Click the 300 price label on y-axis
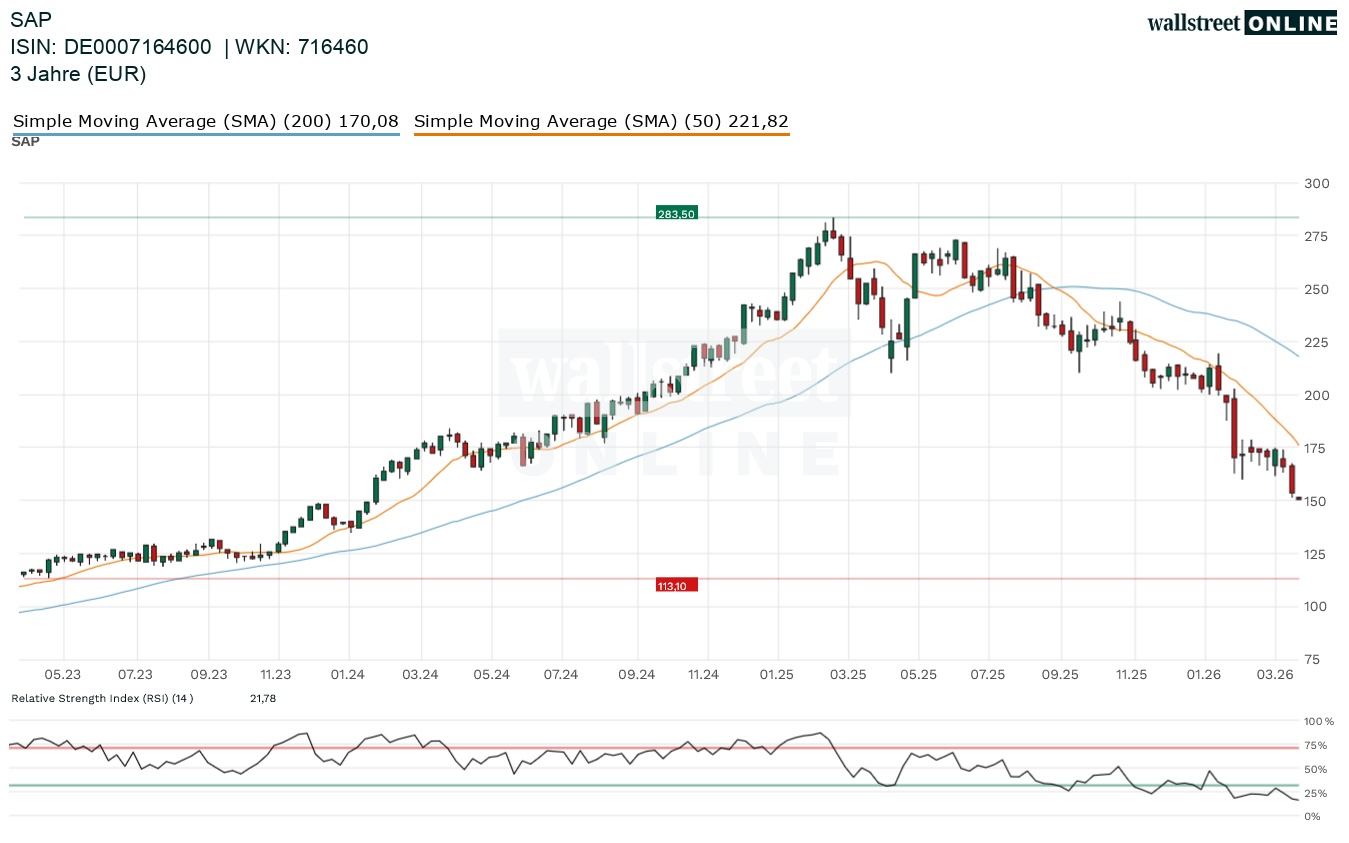The width and height of the screenshot is (1349, 843). (1316, 183)
